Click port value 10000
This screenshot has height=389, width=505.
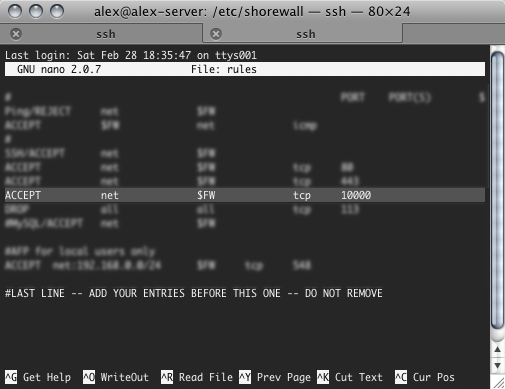click(x=356, y=195)
